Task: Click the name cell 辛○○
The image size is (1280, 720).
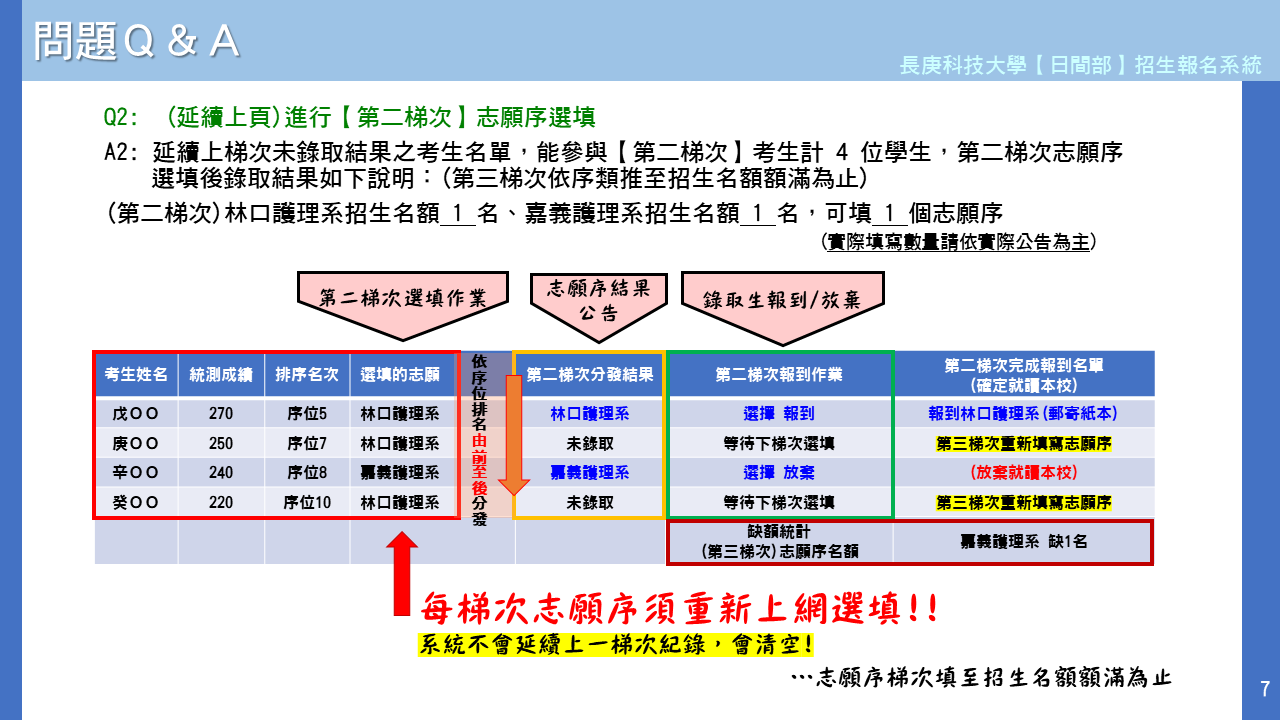Action: point(136,472)
